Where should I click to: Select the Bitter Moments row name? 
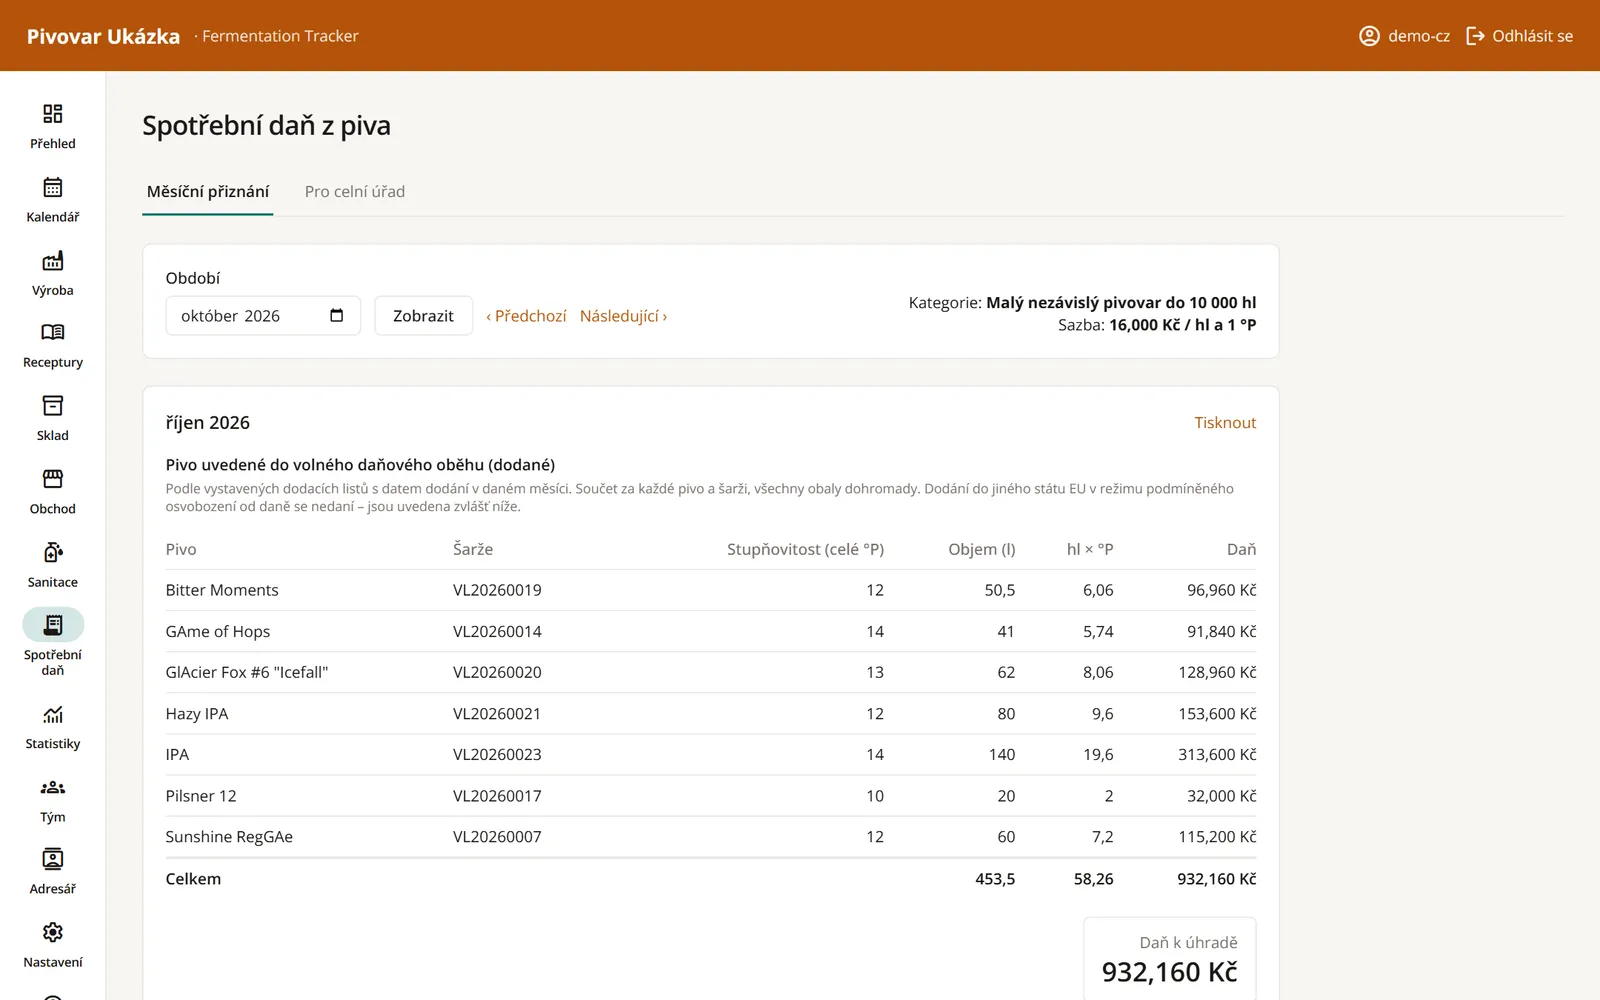(222, 590)
